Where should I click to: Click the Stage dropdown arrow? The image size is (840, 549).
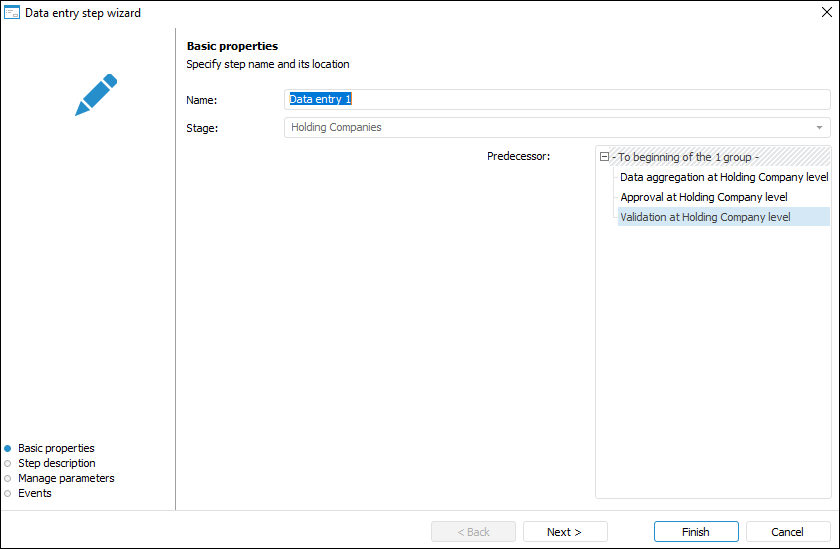pos(820,128)
